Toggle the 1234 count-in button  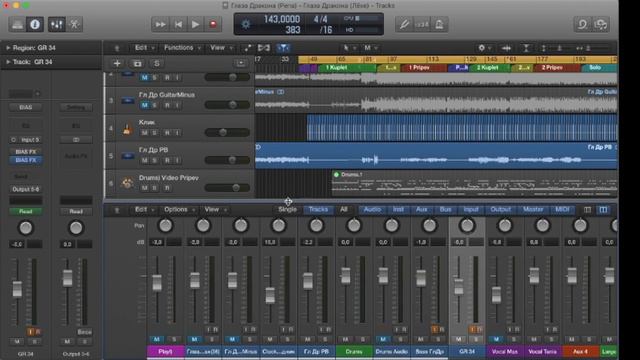coord(422,24)
